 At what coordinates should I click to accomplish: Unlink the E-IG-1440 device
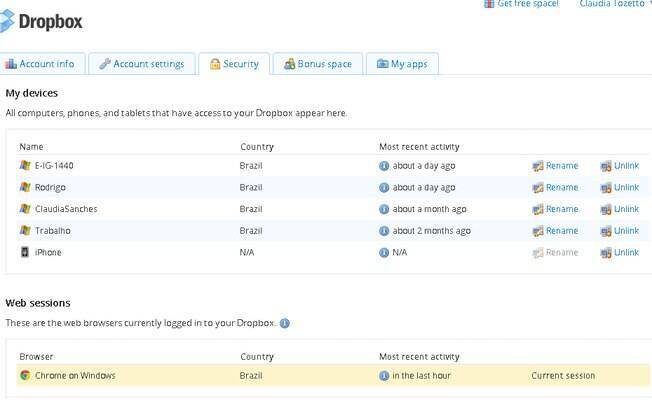click(626, 166)
